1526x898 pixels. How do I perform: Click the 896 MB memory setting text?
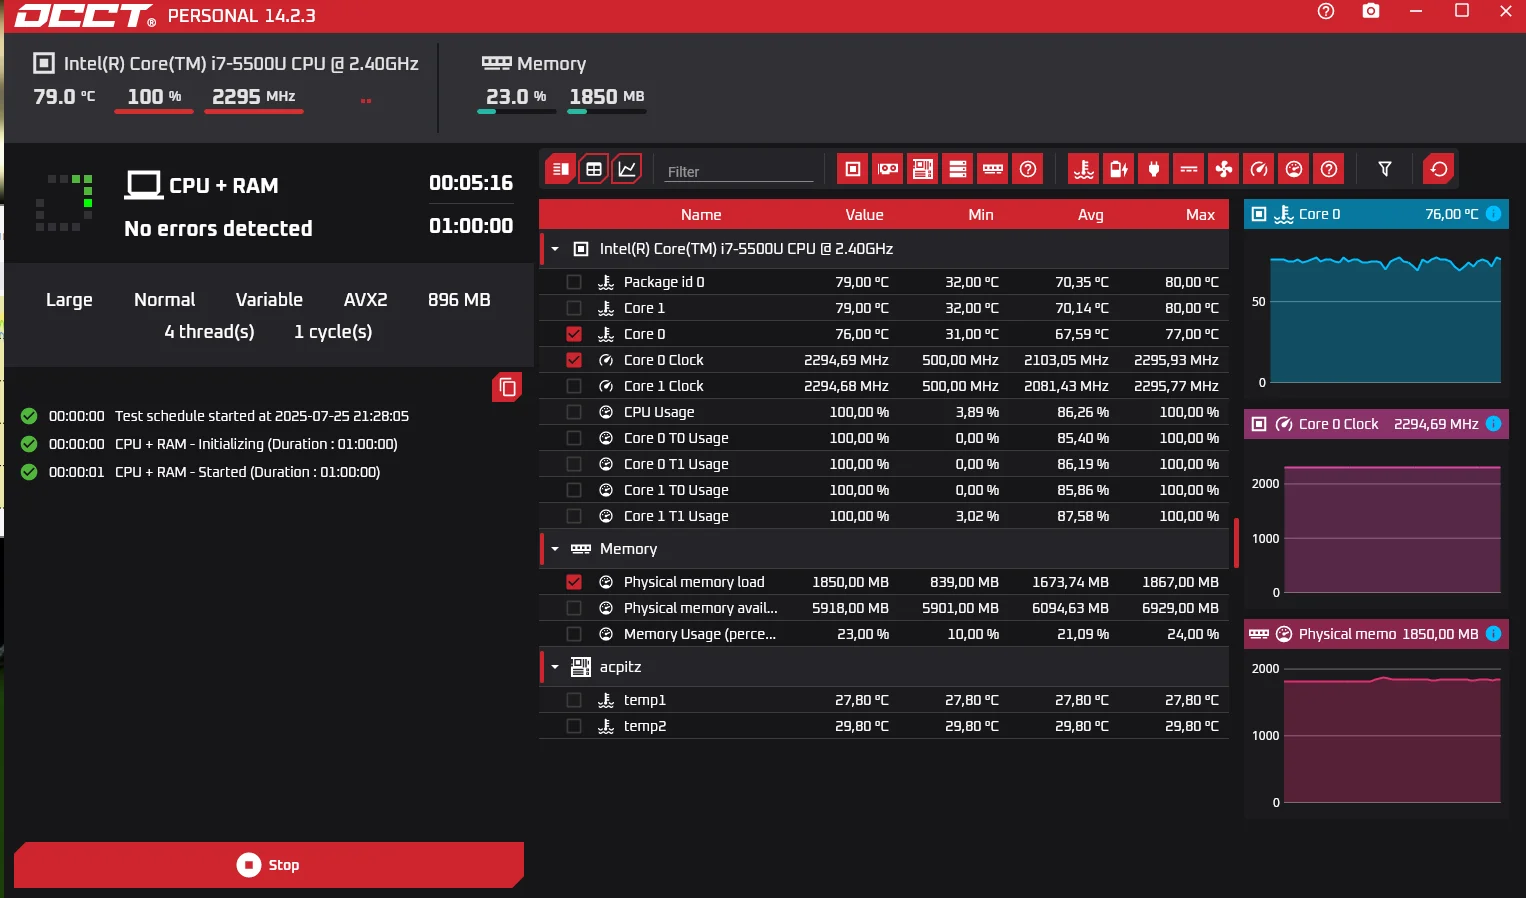tap(459, 300)
